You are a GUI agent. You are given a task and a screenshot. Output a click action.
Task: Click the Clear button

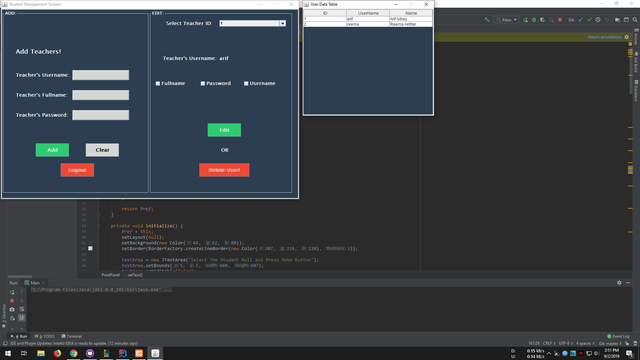(102, 150)
